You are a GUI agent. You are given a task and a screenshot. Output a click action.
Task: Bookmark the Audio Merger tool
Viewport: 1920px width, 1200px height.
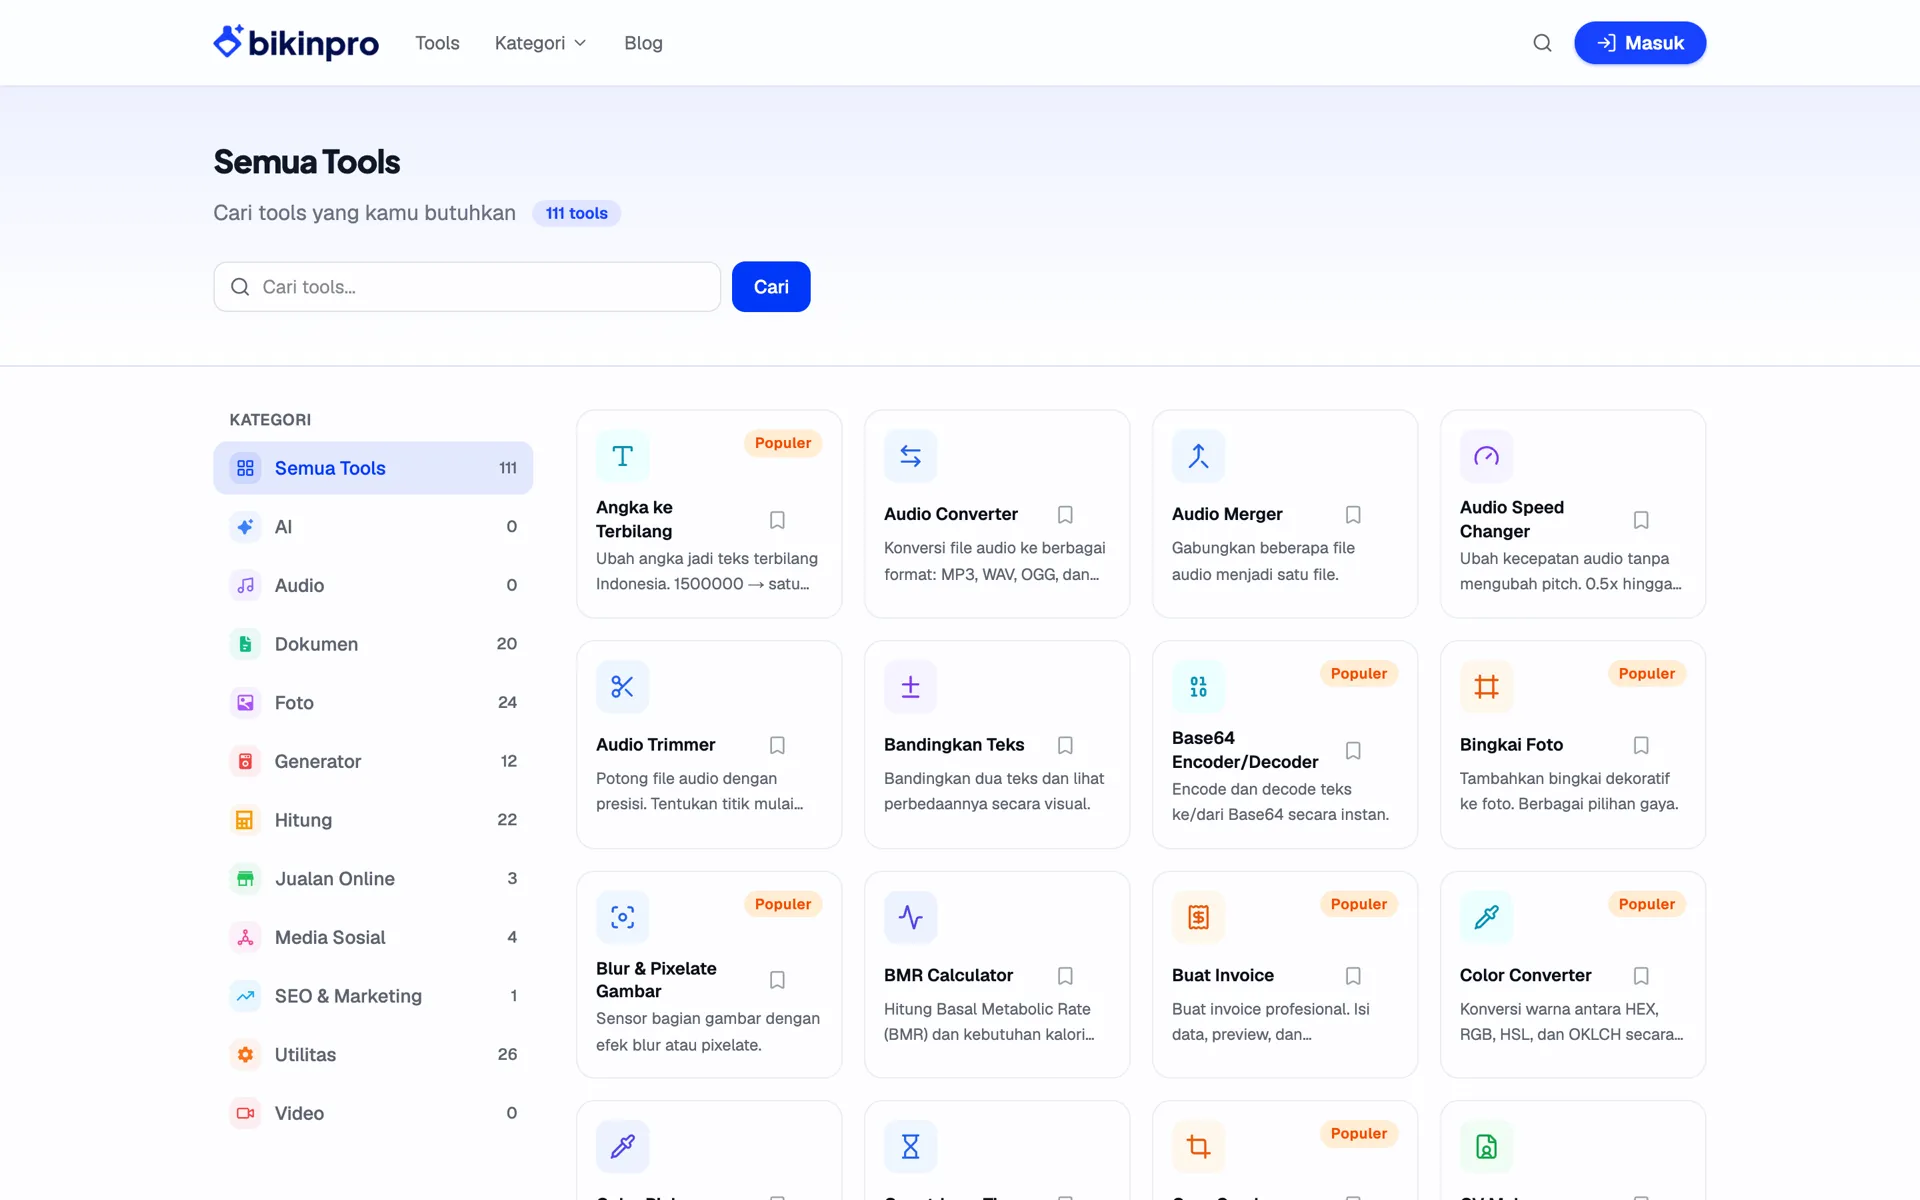[x=1353, y=514]
